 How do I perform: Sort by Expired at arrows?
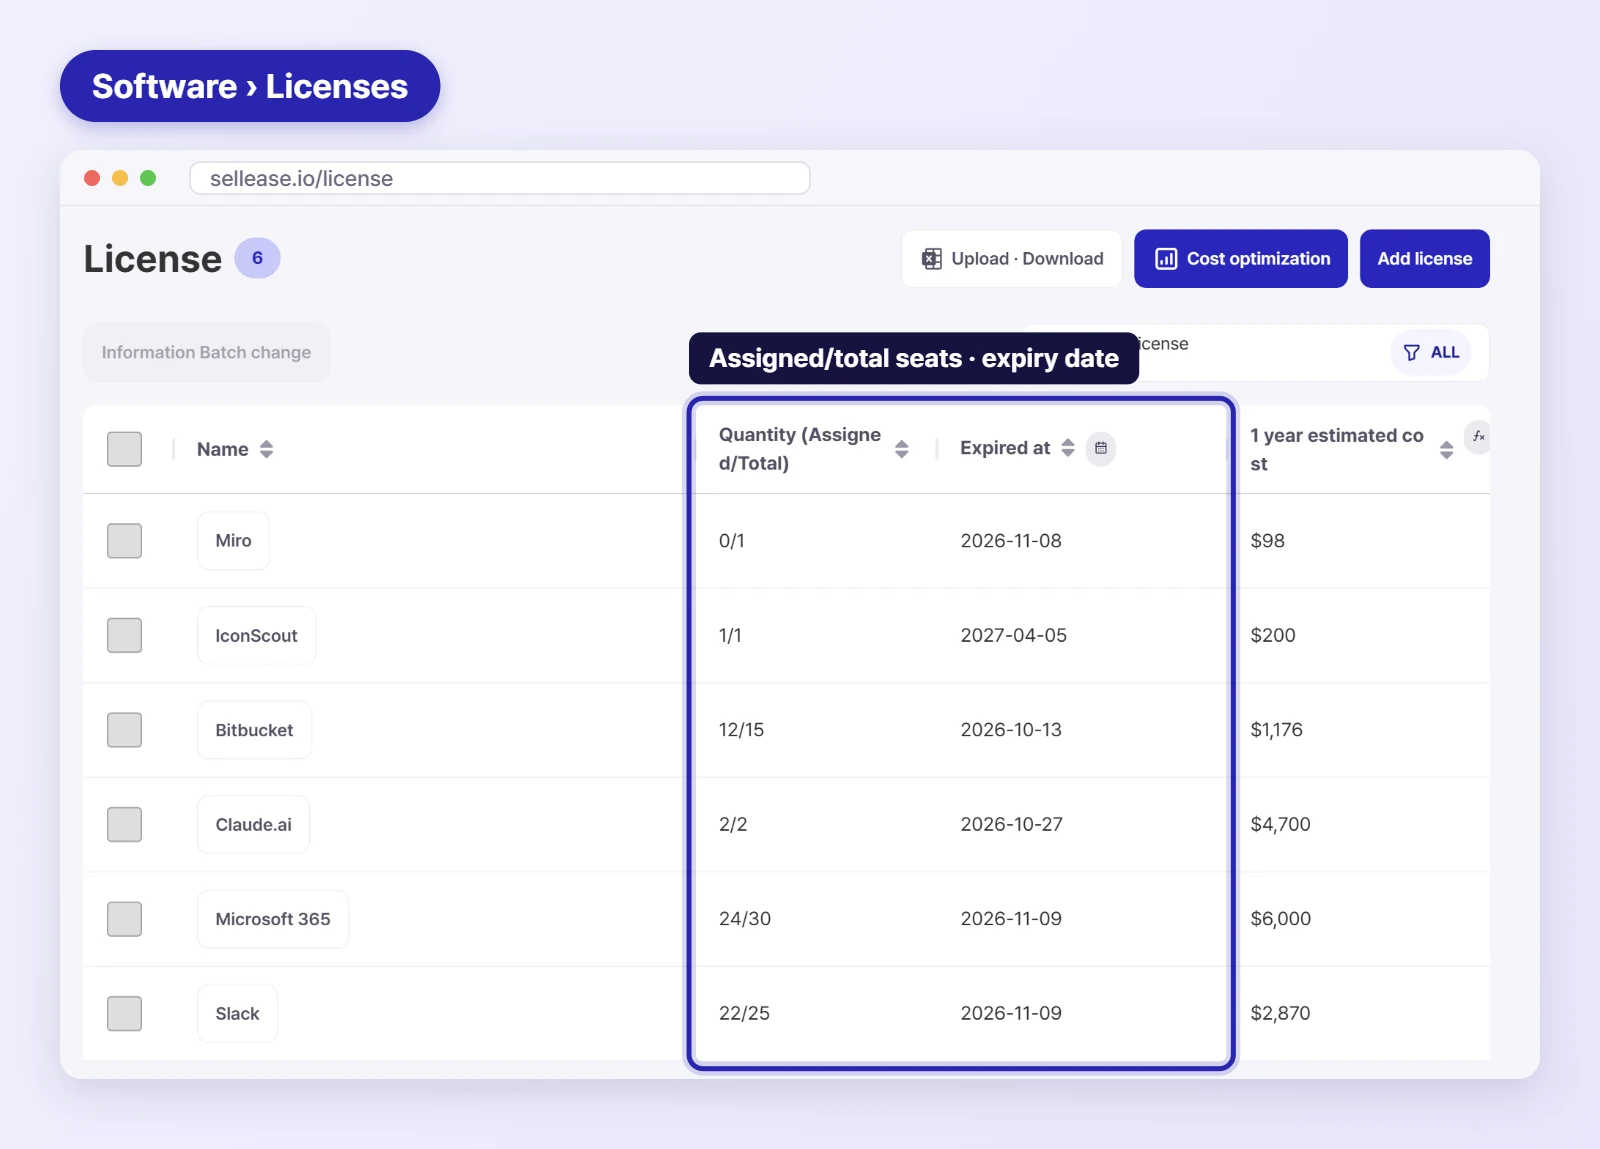[1067, 447]
